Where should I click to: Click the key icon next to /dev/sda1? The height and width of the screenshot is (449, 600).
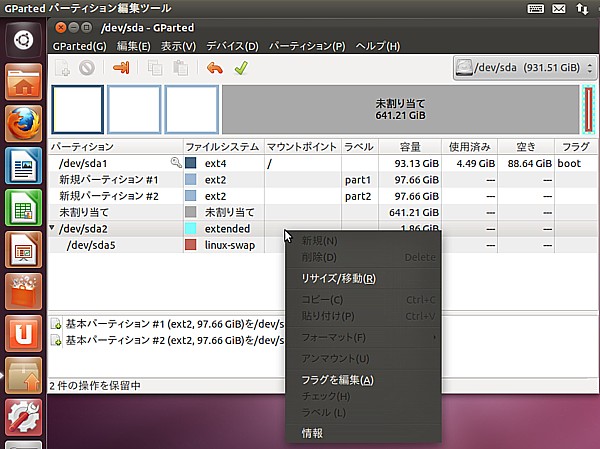(x=176, y=163)
